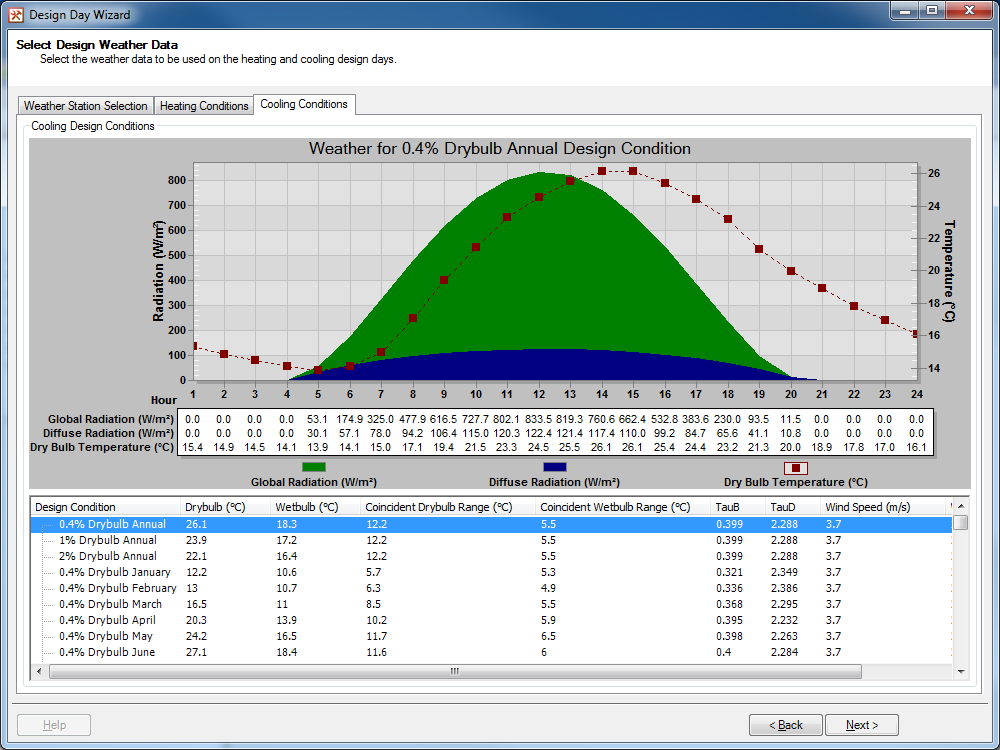Click the vertical scrollbar thumb
The image size is (1000, 750).
click(x=960, y=522)
